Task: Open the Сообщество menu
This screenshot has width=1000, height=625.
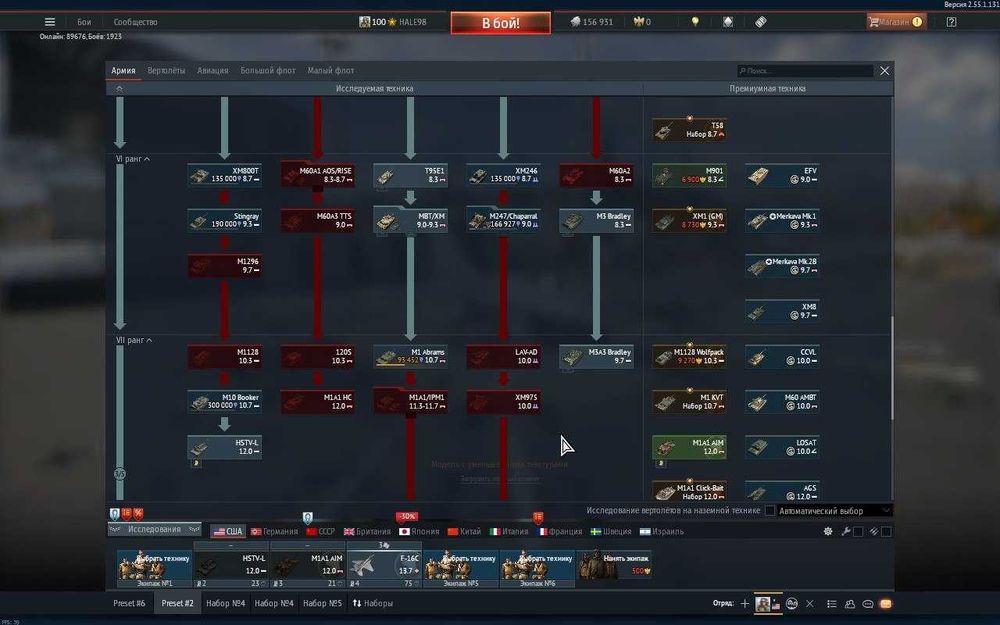Action: (135, 22)
